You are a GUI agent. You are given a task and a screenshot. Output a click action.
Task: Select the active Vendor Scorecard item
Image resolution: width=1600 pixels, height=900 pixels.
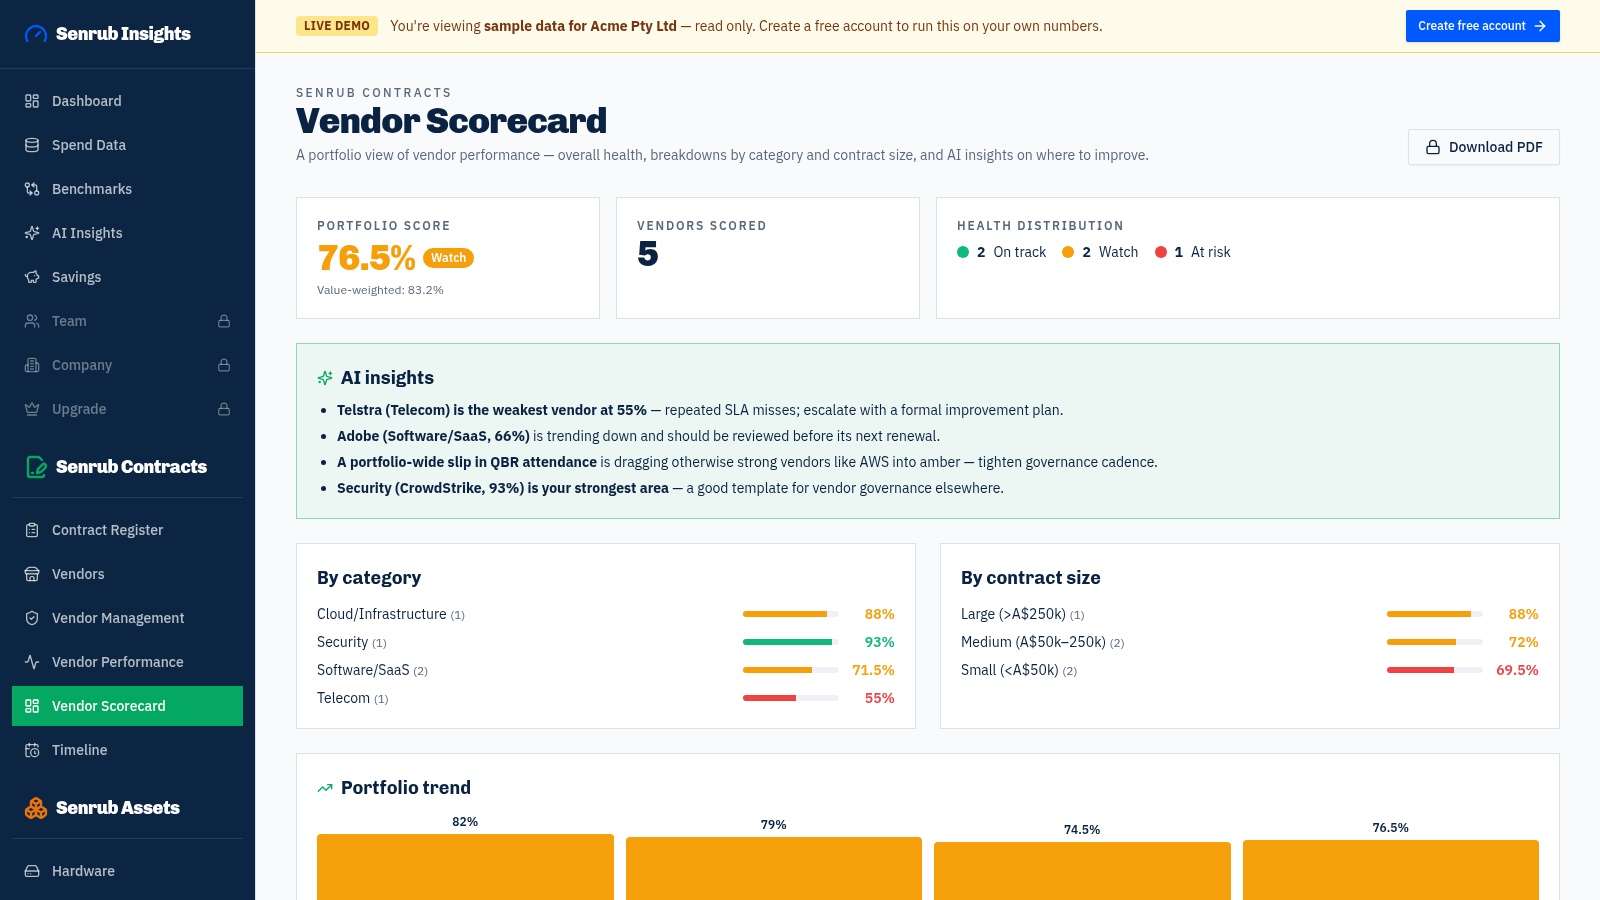(x=127, y=706)
